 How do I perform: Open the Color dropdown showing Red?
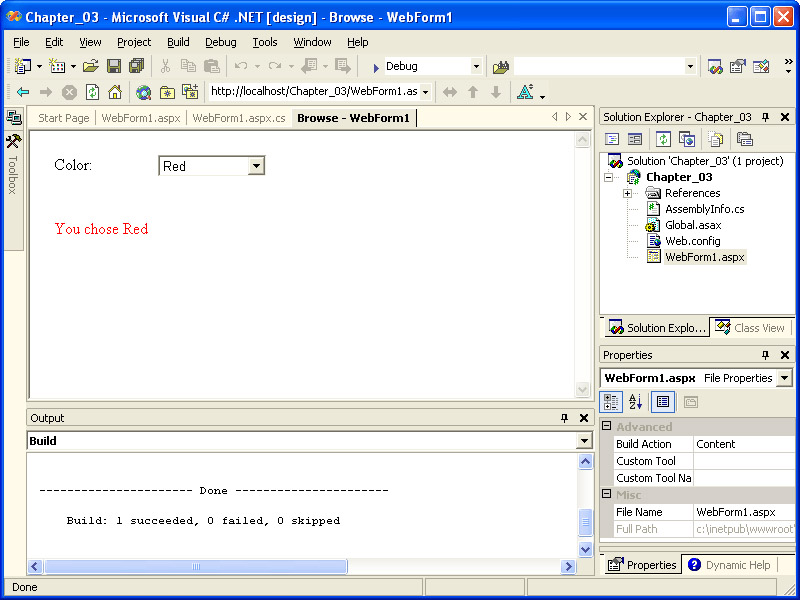pyautogui.click(x=256, y=166)
